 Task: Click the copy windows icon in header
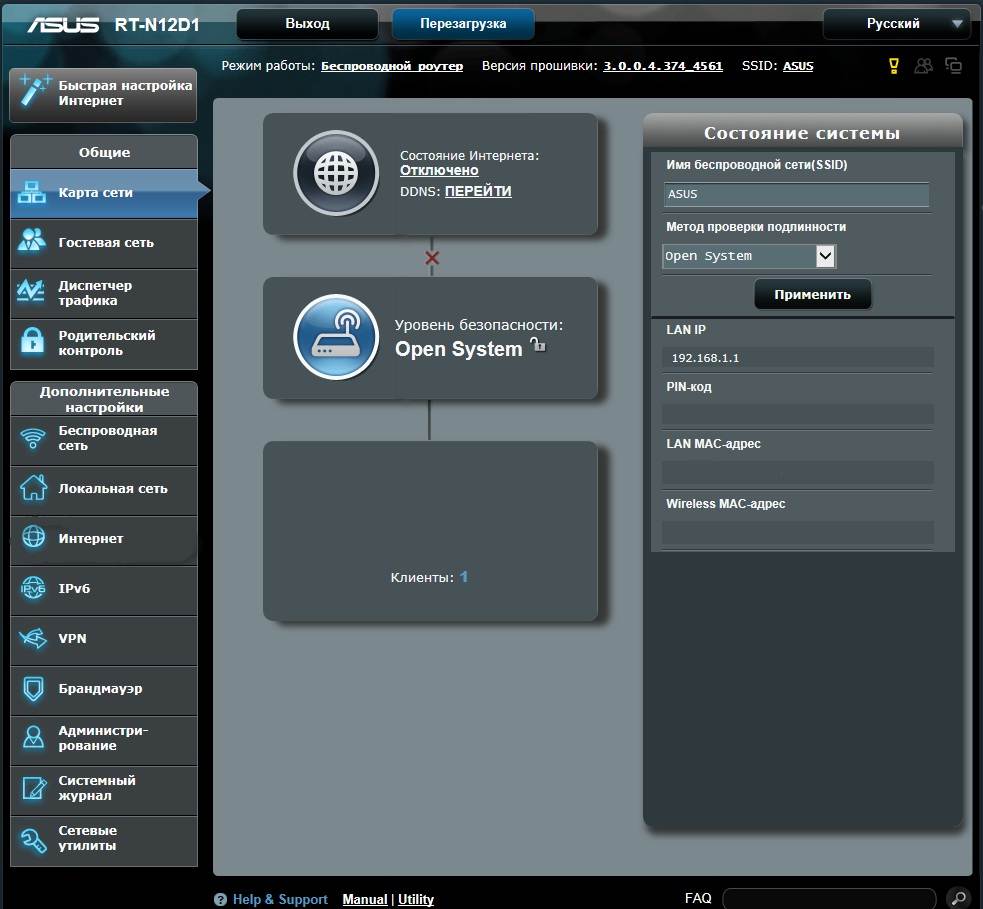point(953,66)
